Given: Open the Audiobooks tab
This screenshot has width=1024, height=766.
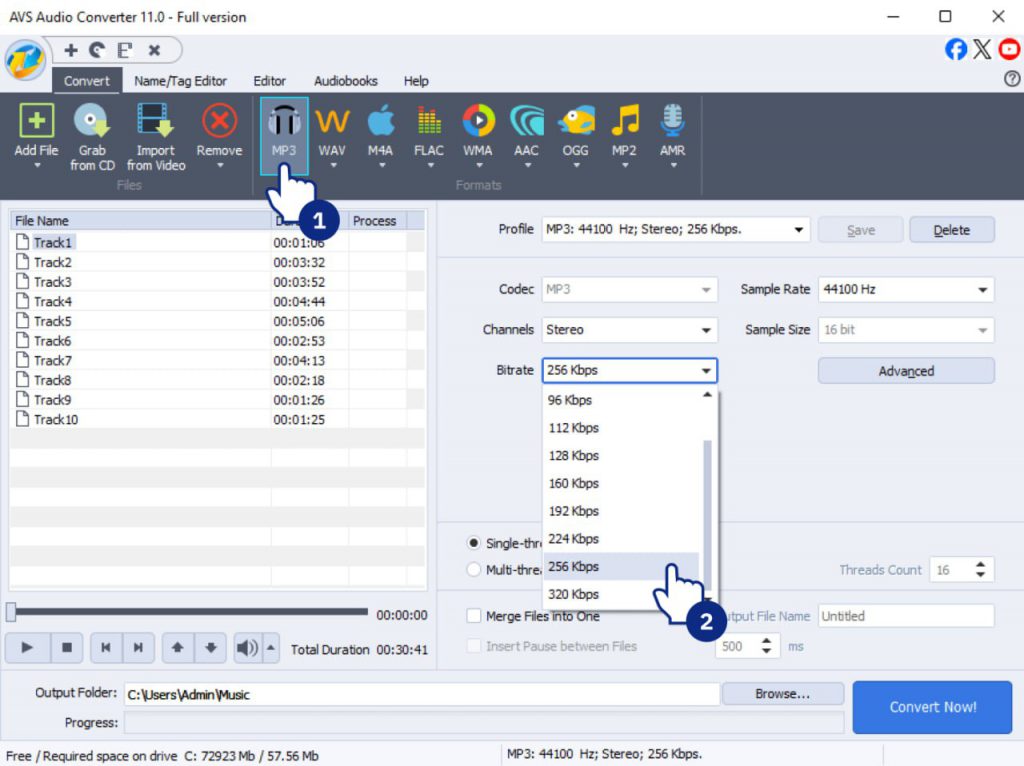Looking at the screenshot, I should coord(345,81).
